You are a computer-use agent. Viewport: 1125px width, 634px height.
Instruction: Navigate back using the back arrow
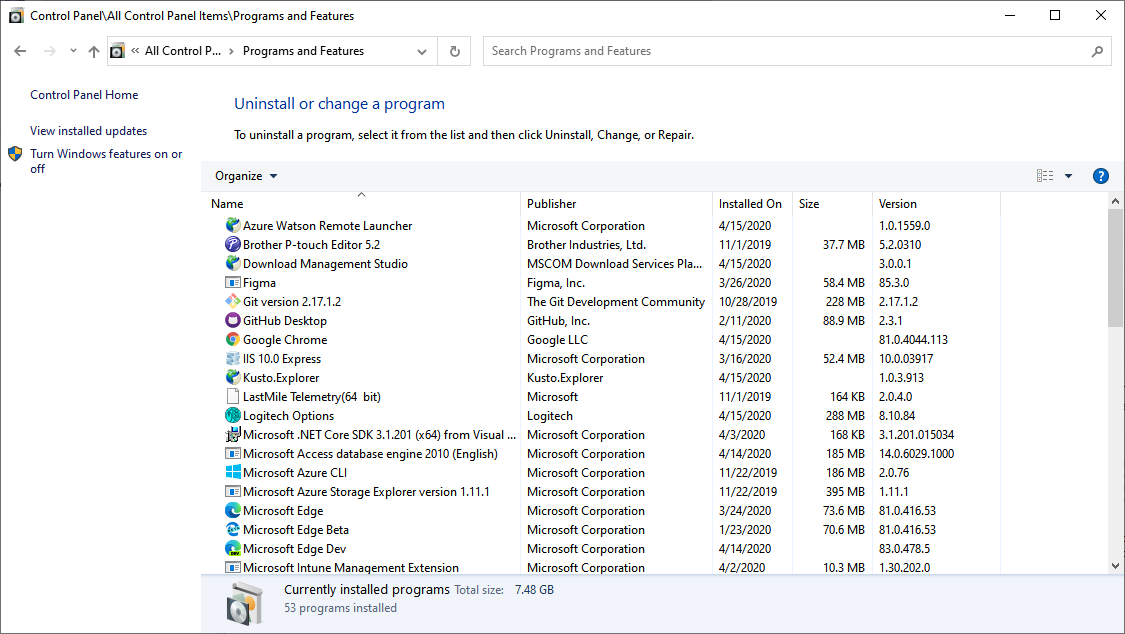[20, 50]
